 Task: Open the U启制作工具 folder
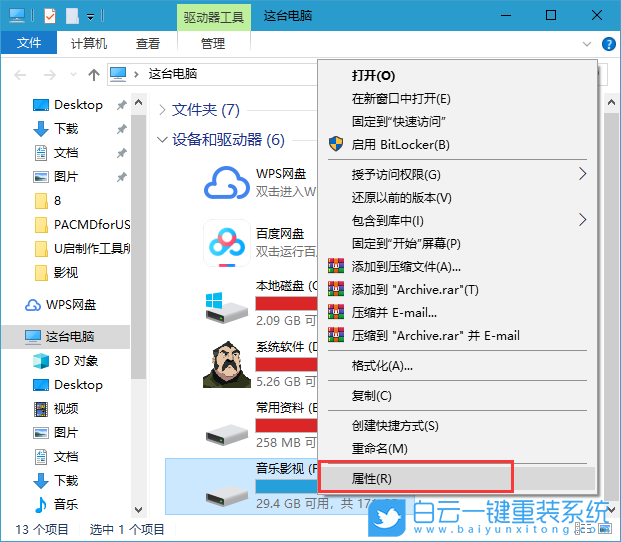tap(82, 249)
